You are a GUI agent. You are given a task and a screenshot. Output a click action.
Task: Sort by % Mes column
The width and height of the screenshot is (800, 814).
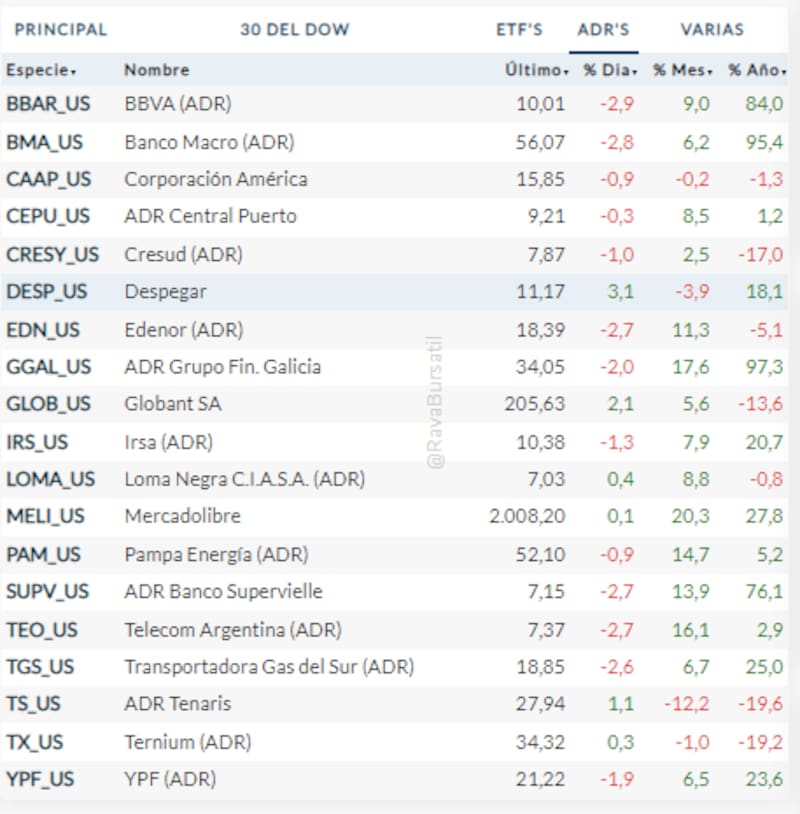[683, 70]
